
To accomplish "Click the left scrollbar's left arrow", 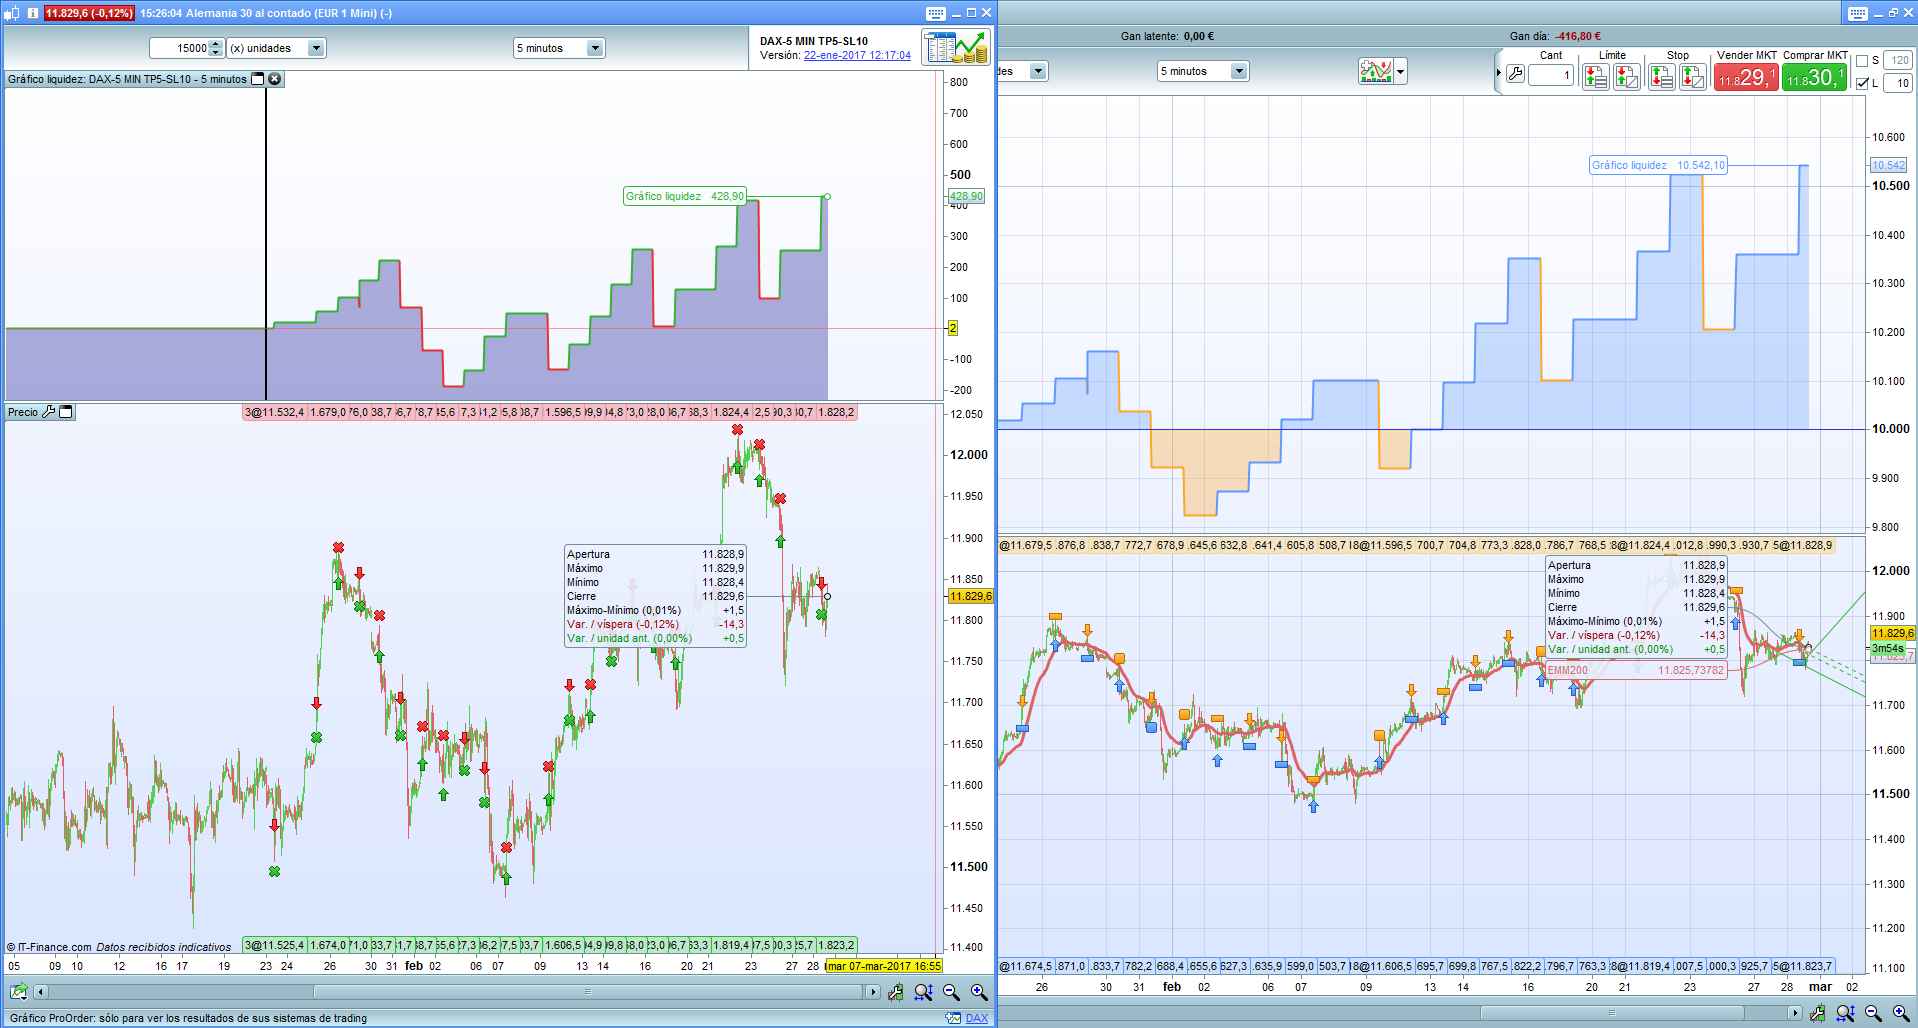I will point(41,992).
